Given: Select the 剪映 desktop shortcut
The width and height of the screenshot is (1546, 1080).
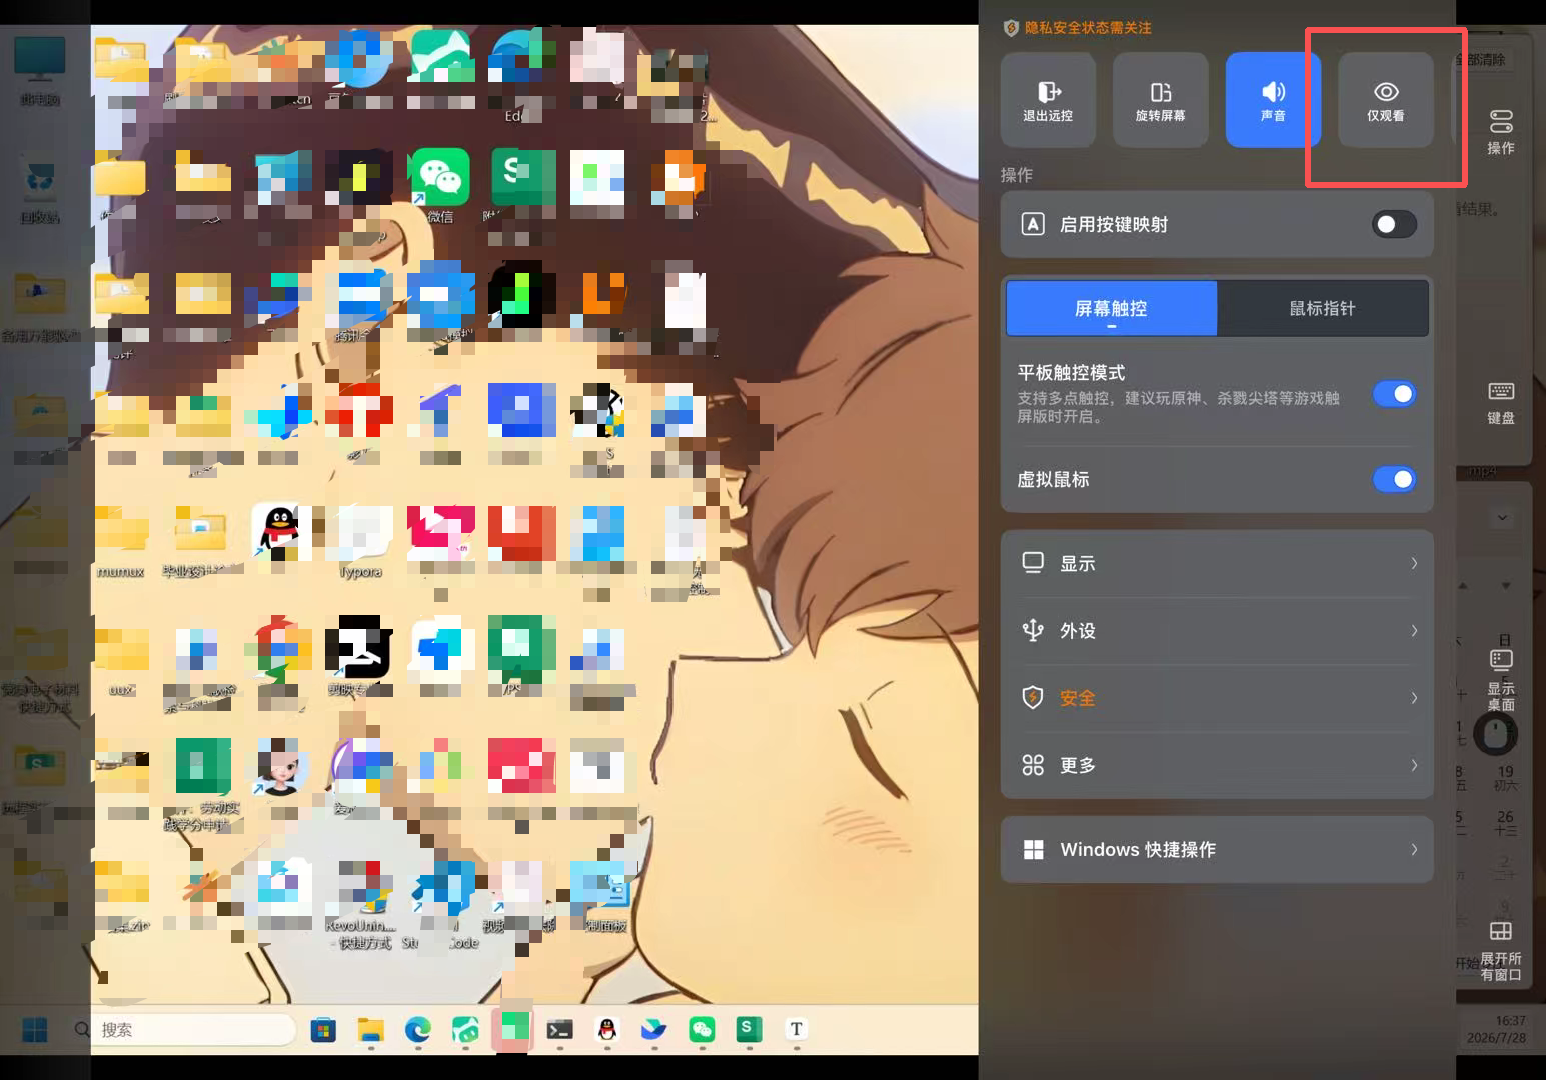Looking at the screenshot, I should (x=359, y=656).
